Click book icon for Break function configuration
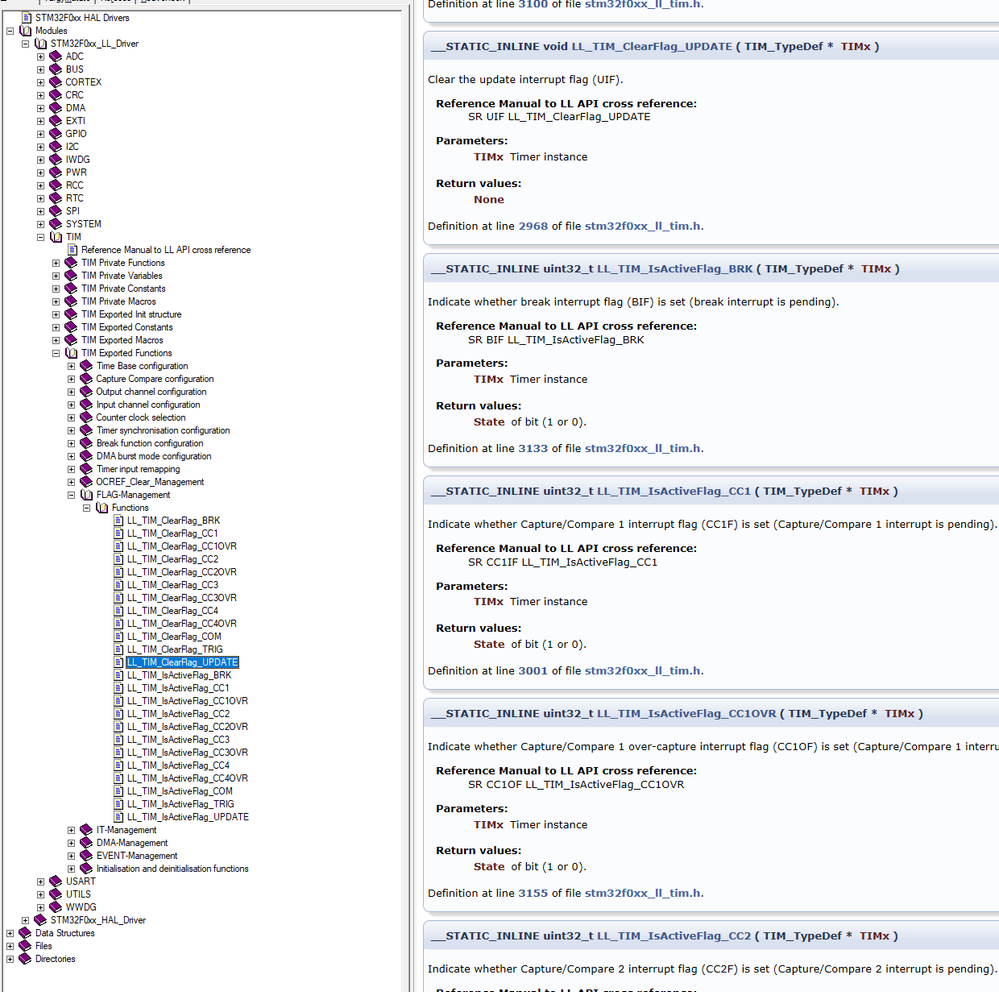Image resolution: width=999 pixels, height=992 pixels. tap(86, 443)
